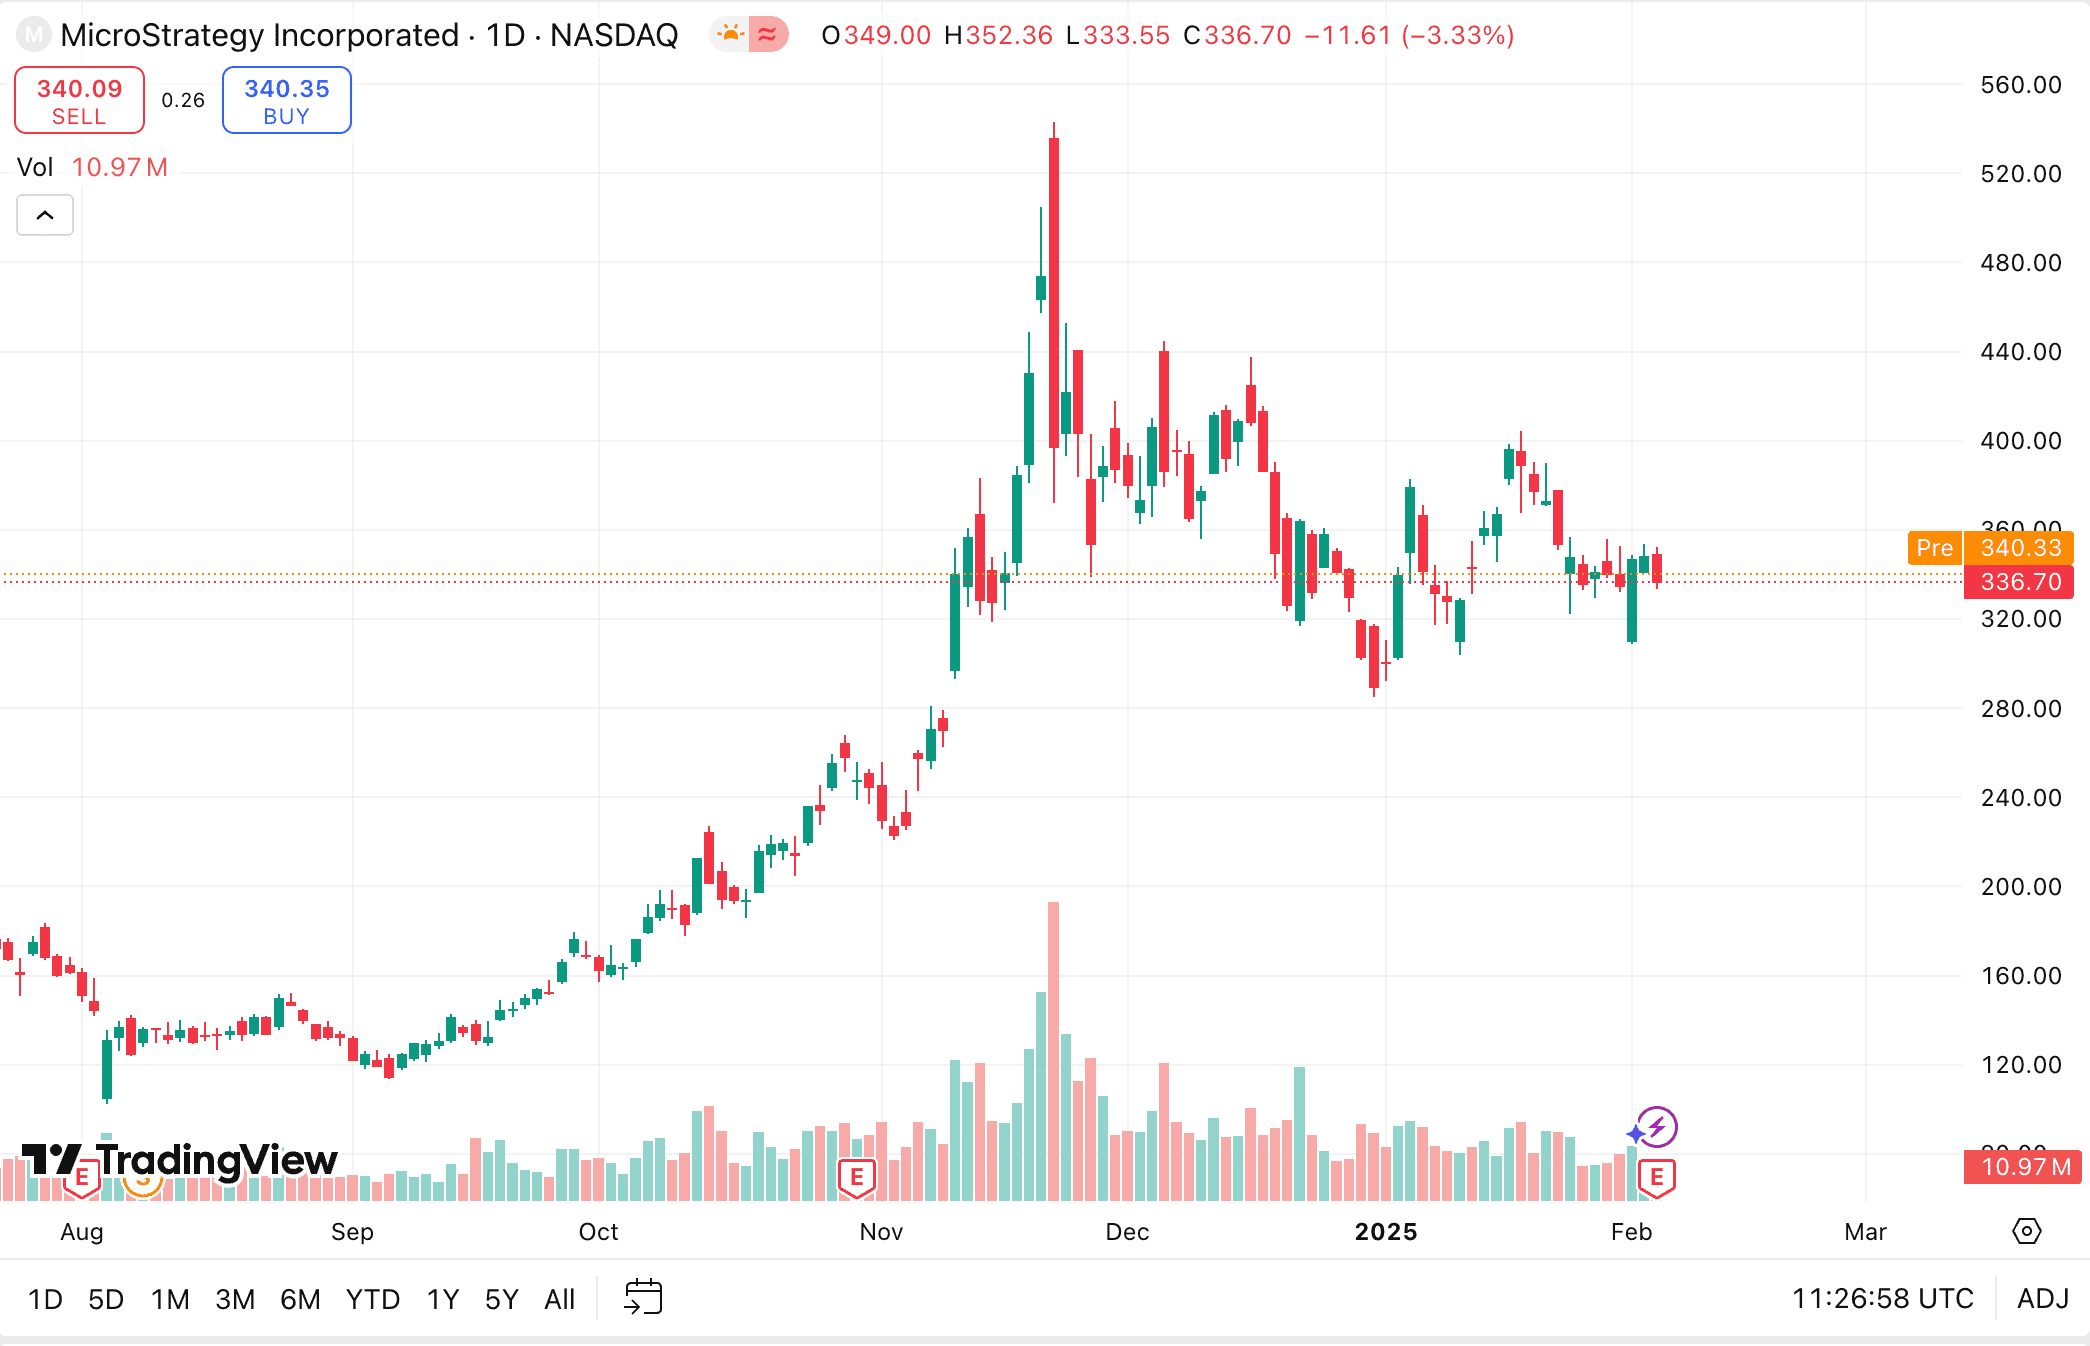The image size is (2090, 1346).
Task: Click the pre-market sun session icon
Action: point(730,35)
